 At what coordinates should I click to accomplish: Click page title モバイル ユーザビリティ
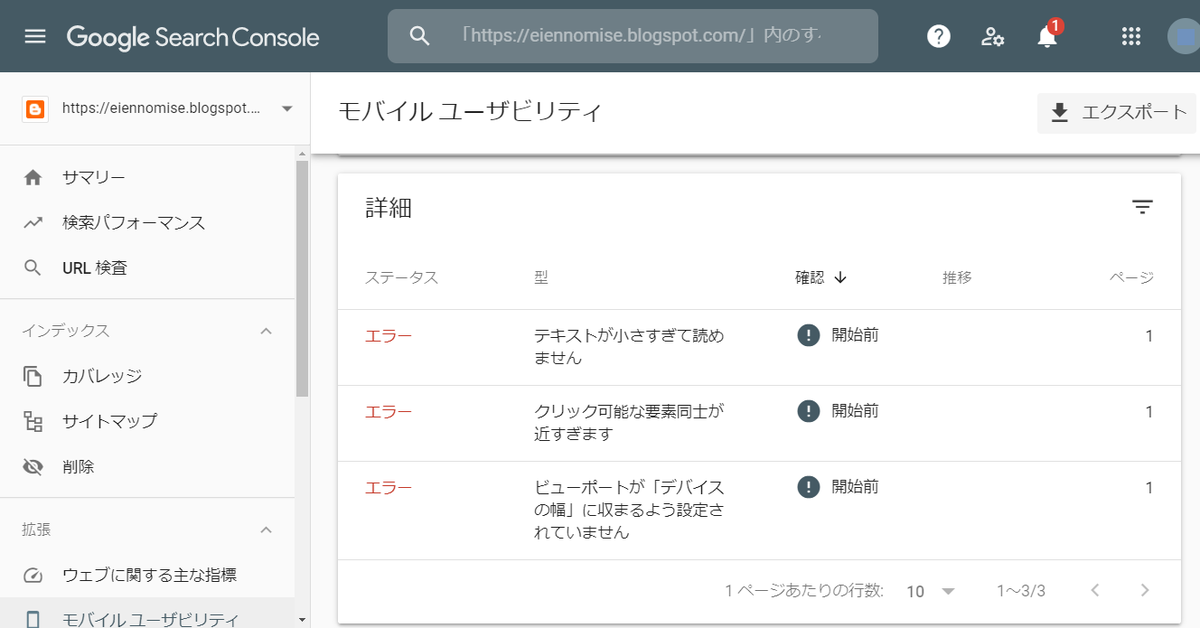pos(471,111)
